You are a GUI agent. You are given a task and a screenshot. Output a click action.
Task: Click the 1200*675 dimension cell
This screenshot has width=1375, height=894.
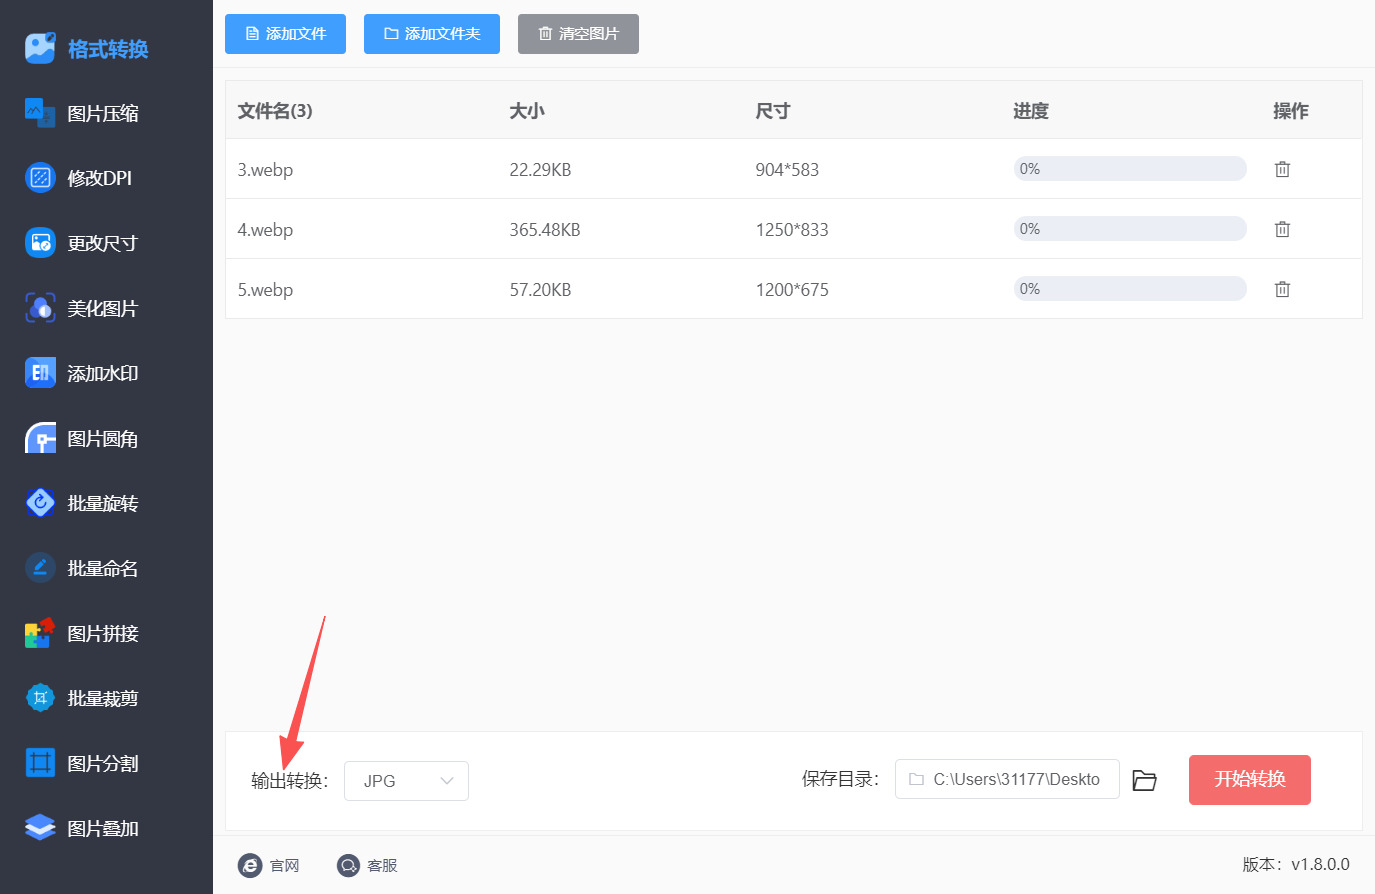(x=792, y=290)
